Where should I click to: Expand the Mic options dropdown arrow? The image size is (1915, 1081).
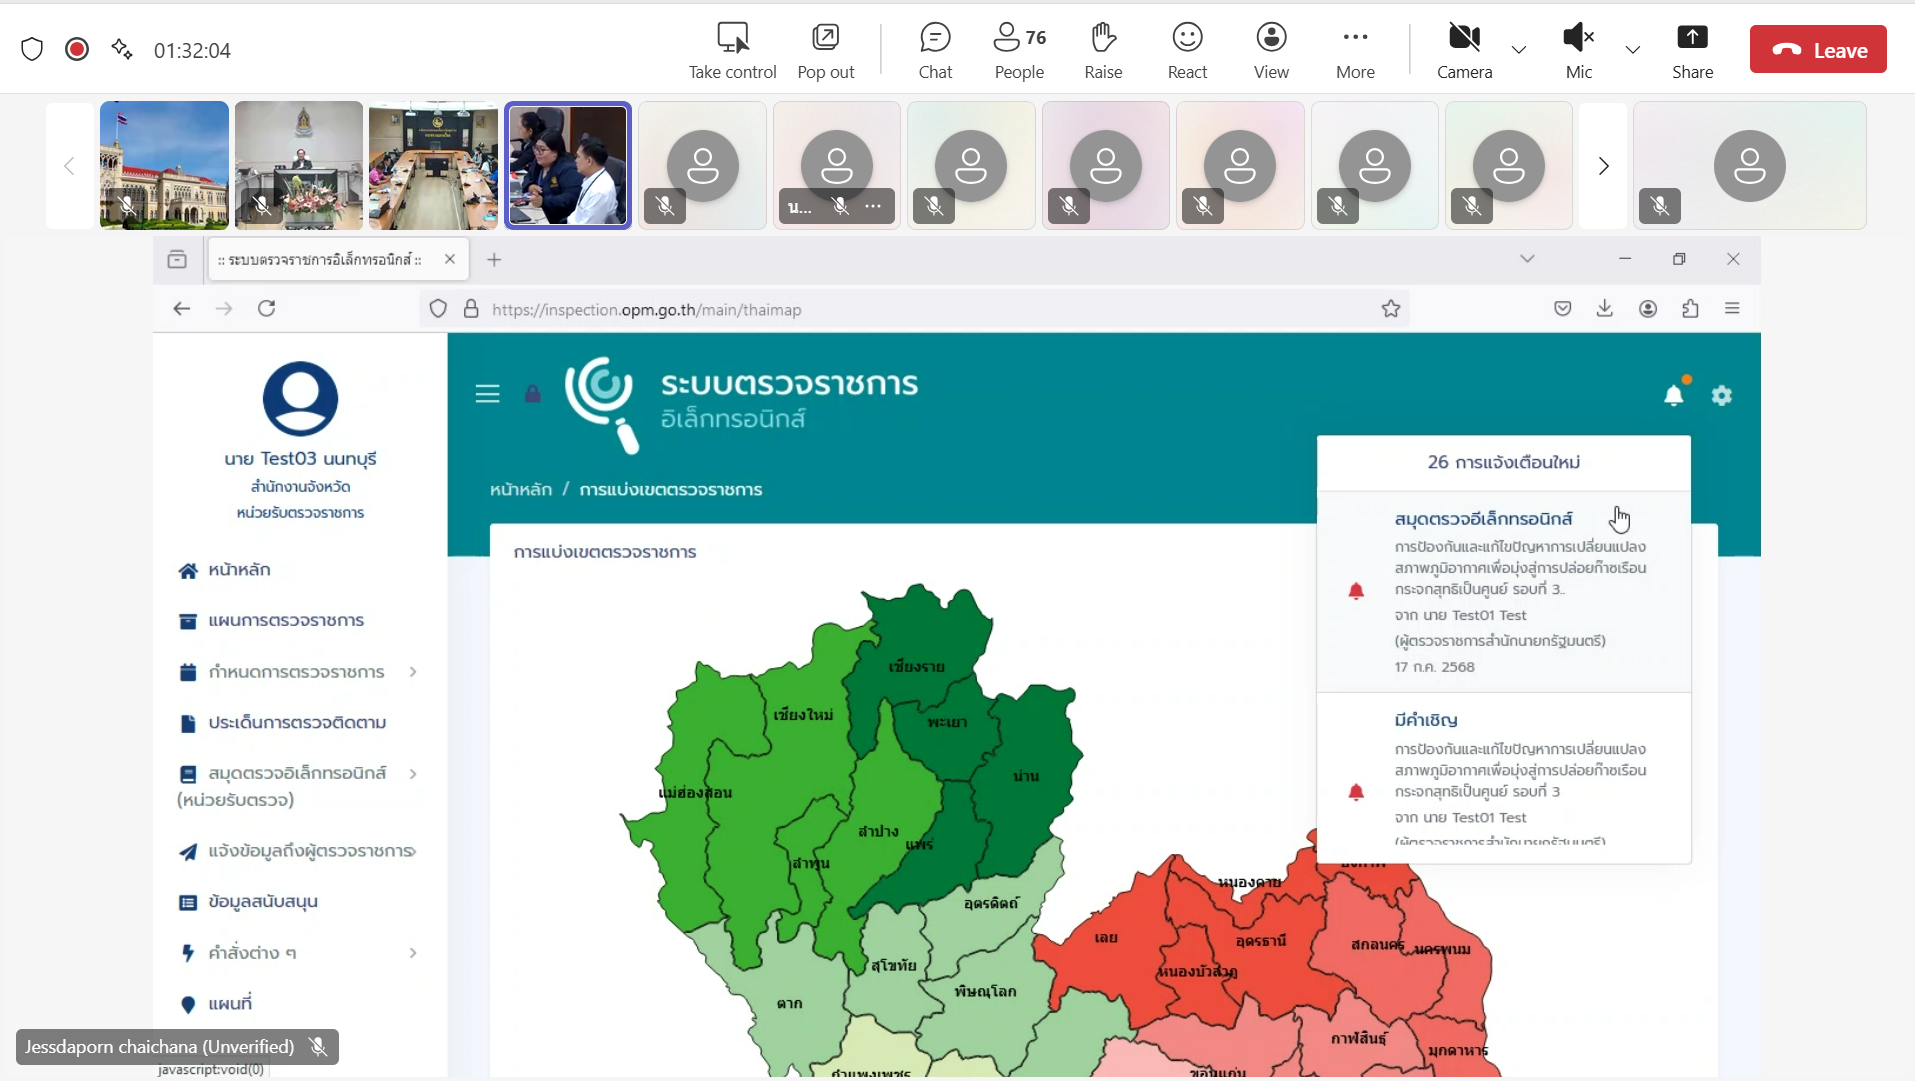(x=1632, y=50)
